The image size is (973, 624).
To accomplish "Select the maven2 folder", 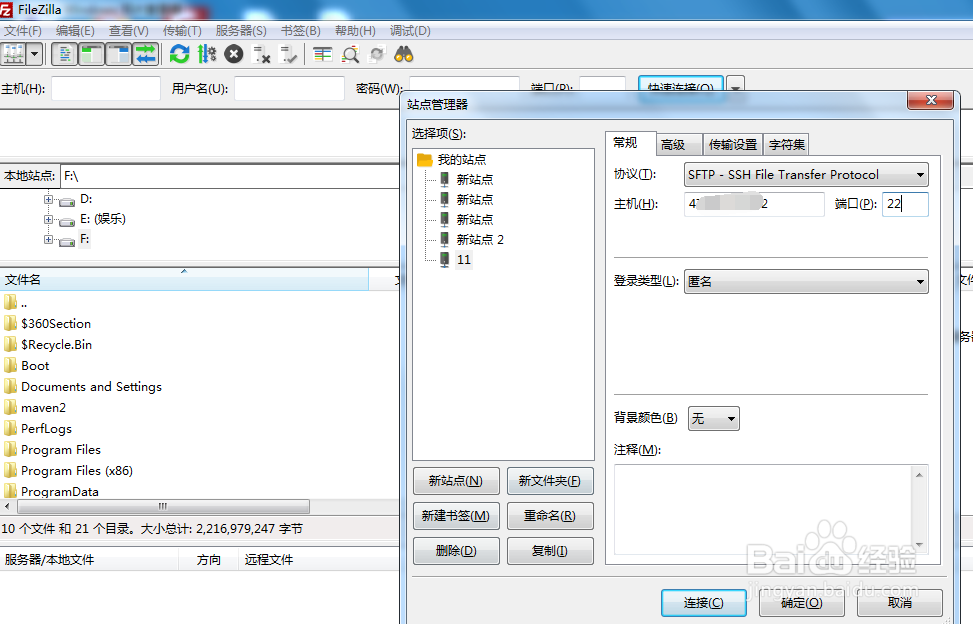I will click(x=43, y=408).
